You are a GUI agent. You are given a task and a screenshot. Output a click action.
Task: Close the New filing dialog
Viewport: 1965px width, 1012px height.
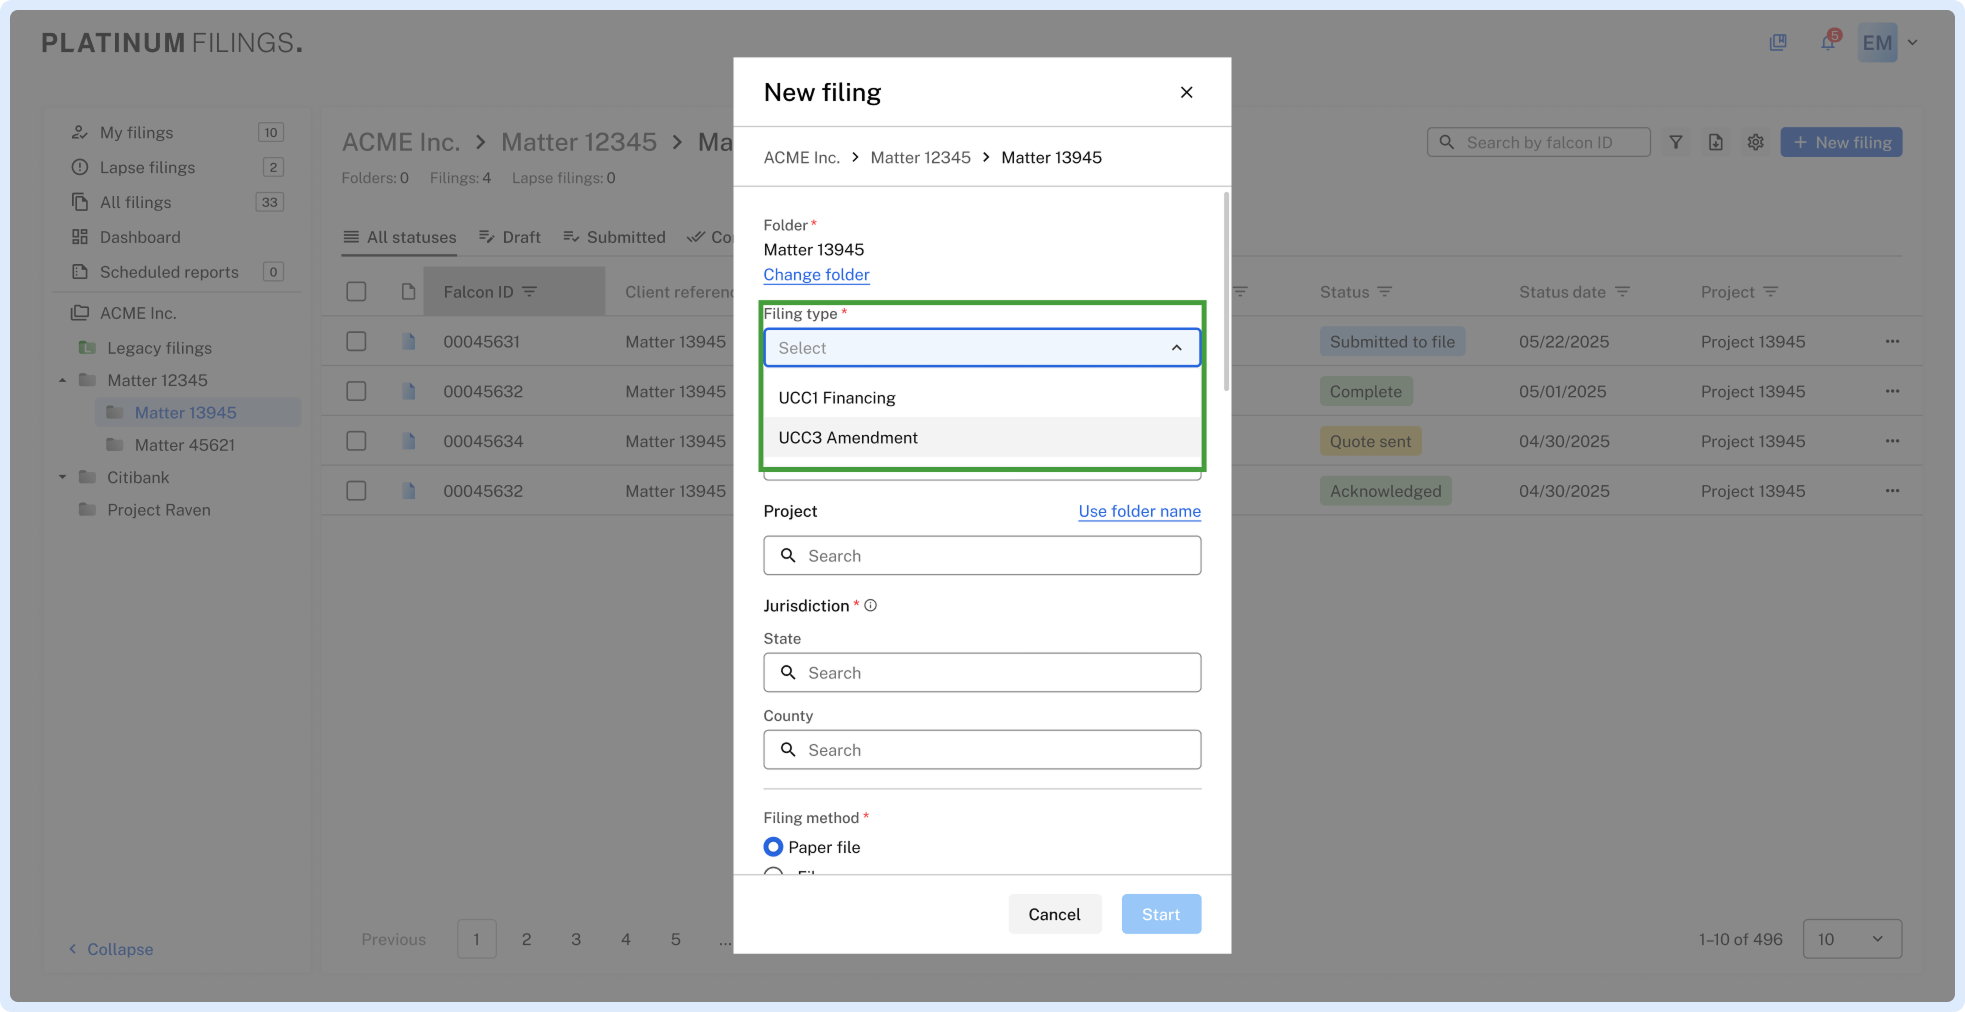[1187, 92]
